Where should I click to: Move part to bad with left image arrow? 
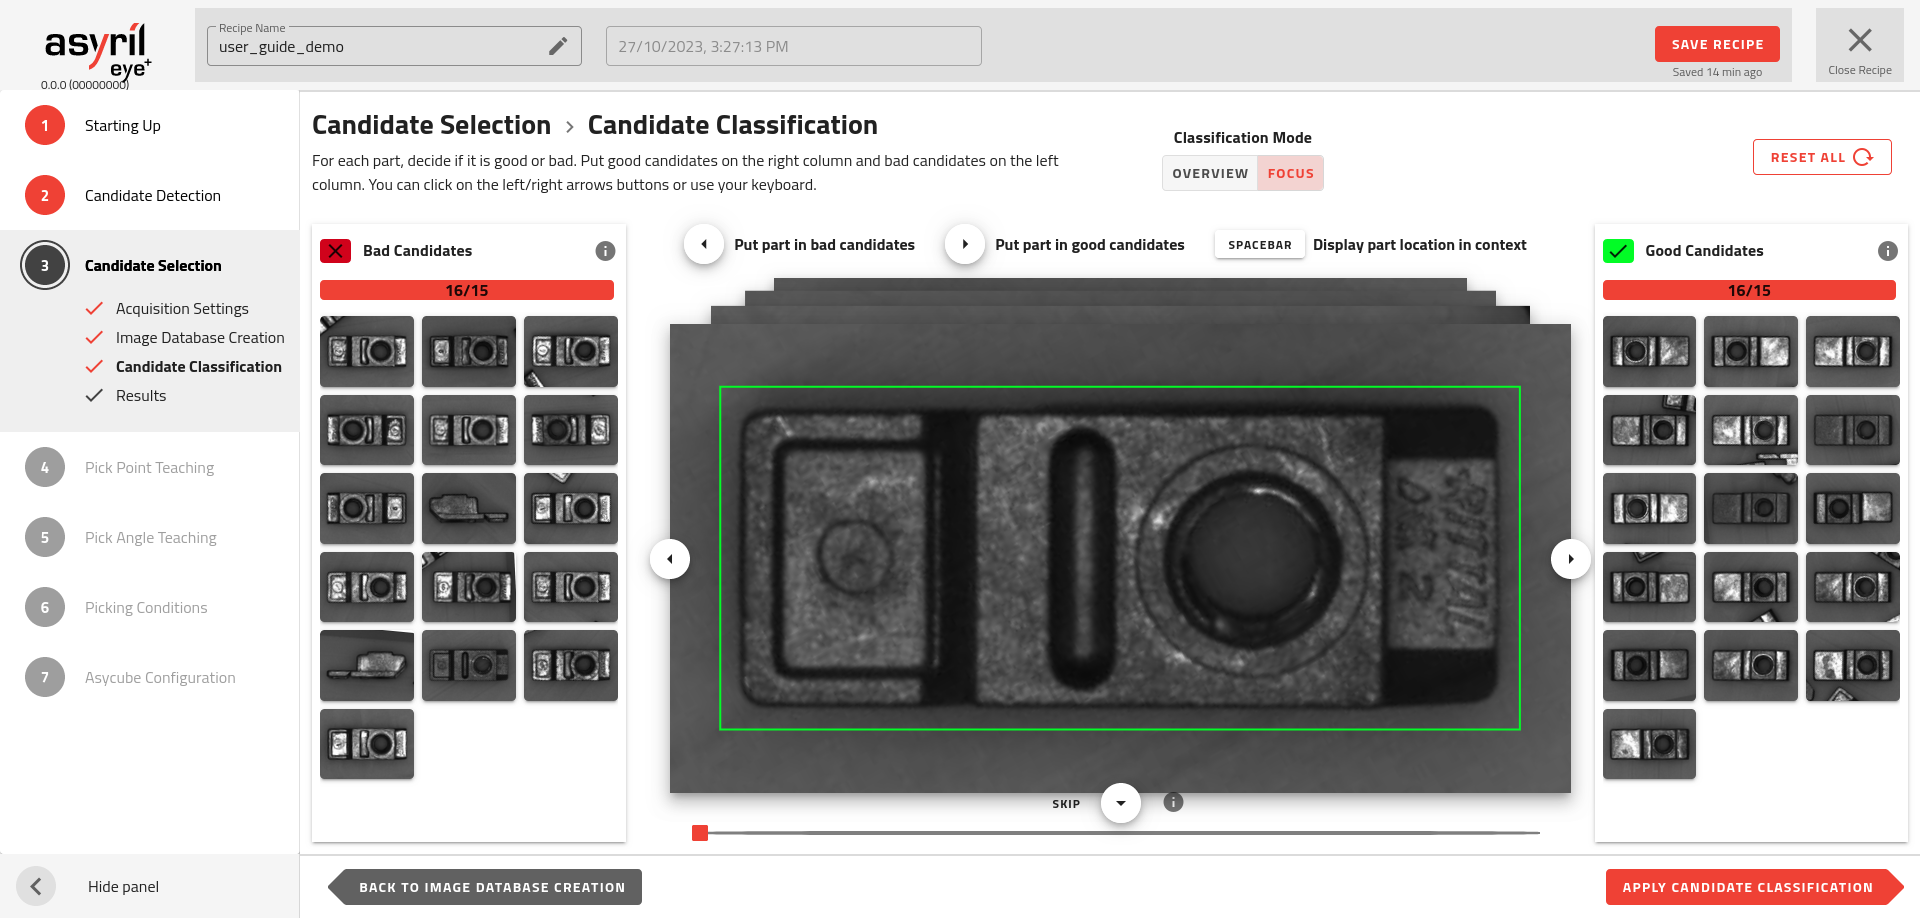click(x=670, y=559)
